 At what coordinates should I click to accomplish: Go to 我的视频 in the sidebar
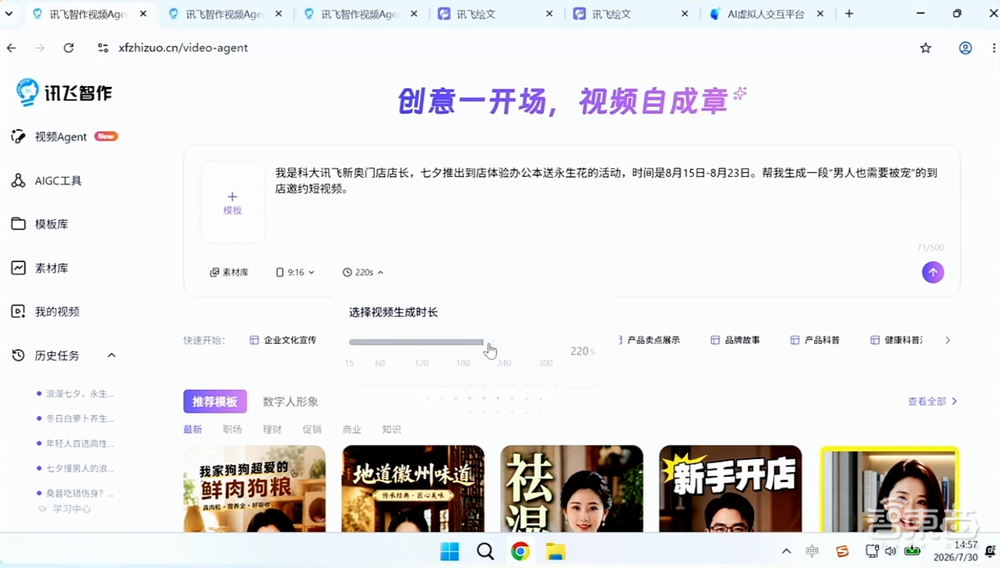45,311
